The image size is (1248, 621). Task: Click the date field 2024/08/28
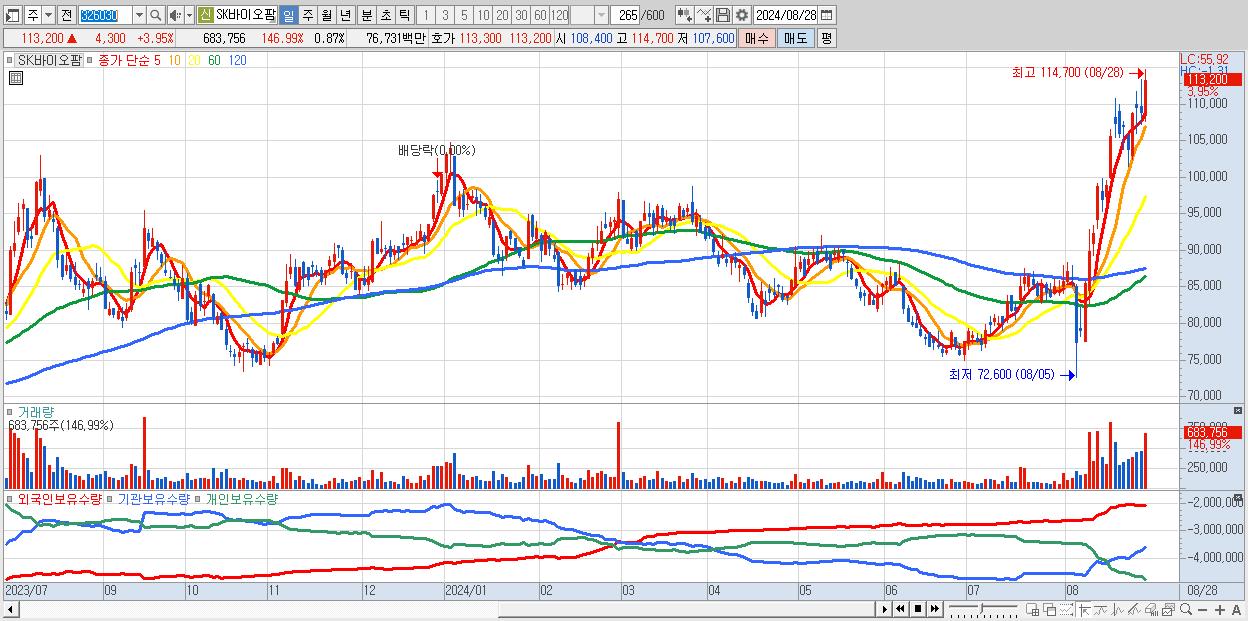[785, 15]
